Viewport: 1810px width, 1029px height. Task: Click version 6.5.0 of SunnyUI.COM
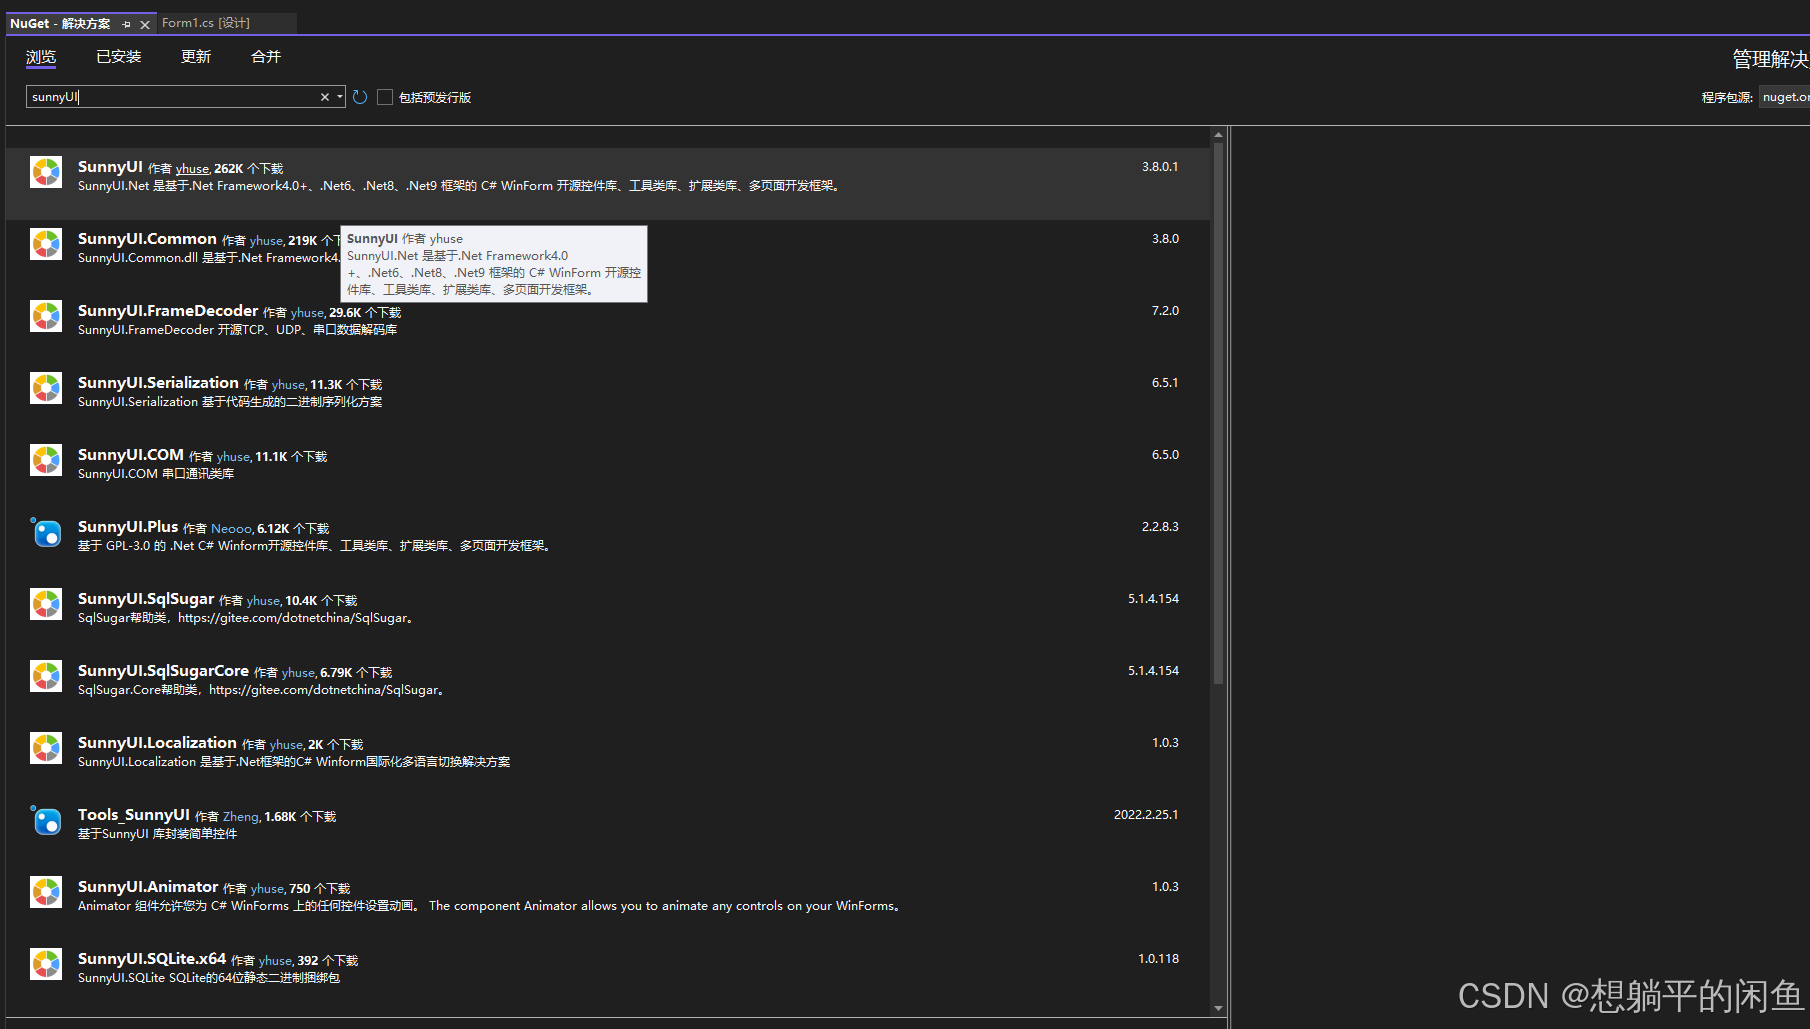[1165, 455]
